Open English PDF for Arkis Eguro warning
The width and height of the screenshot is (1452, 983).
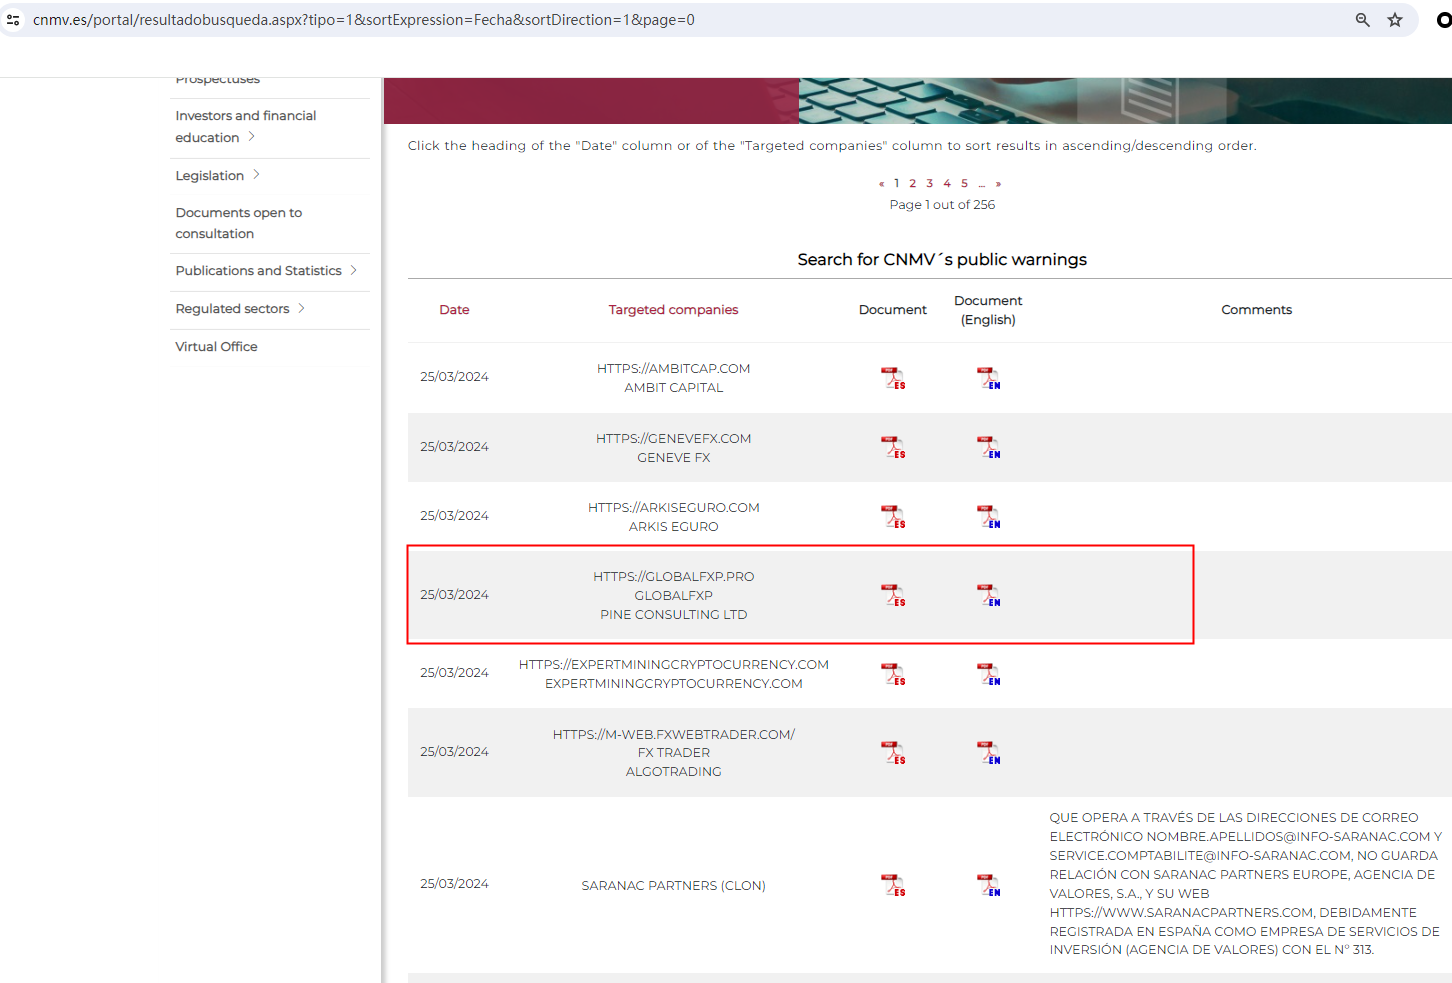(x=988, y=516)
